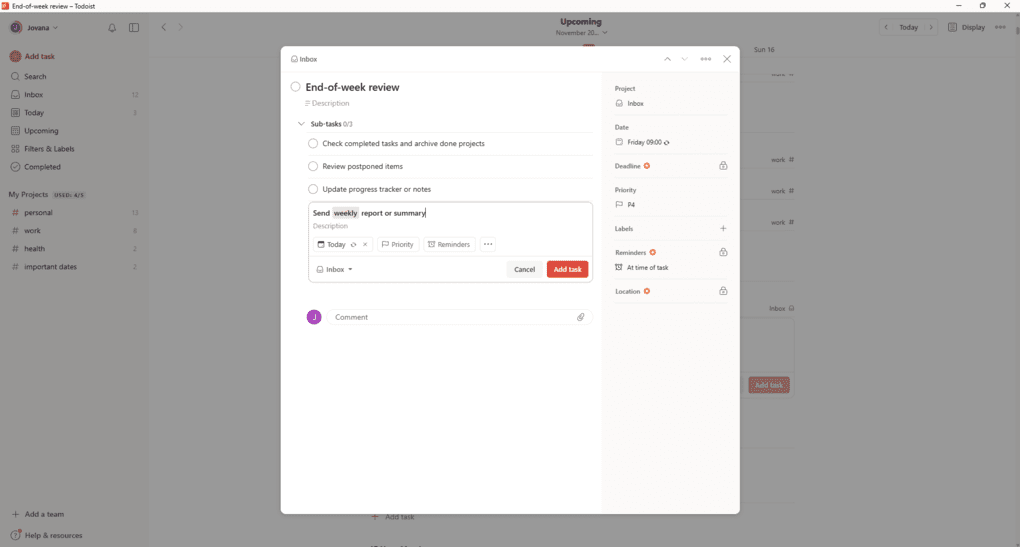Add a label with the plus icon

tap(723, 228)
